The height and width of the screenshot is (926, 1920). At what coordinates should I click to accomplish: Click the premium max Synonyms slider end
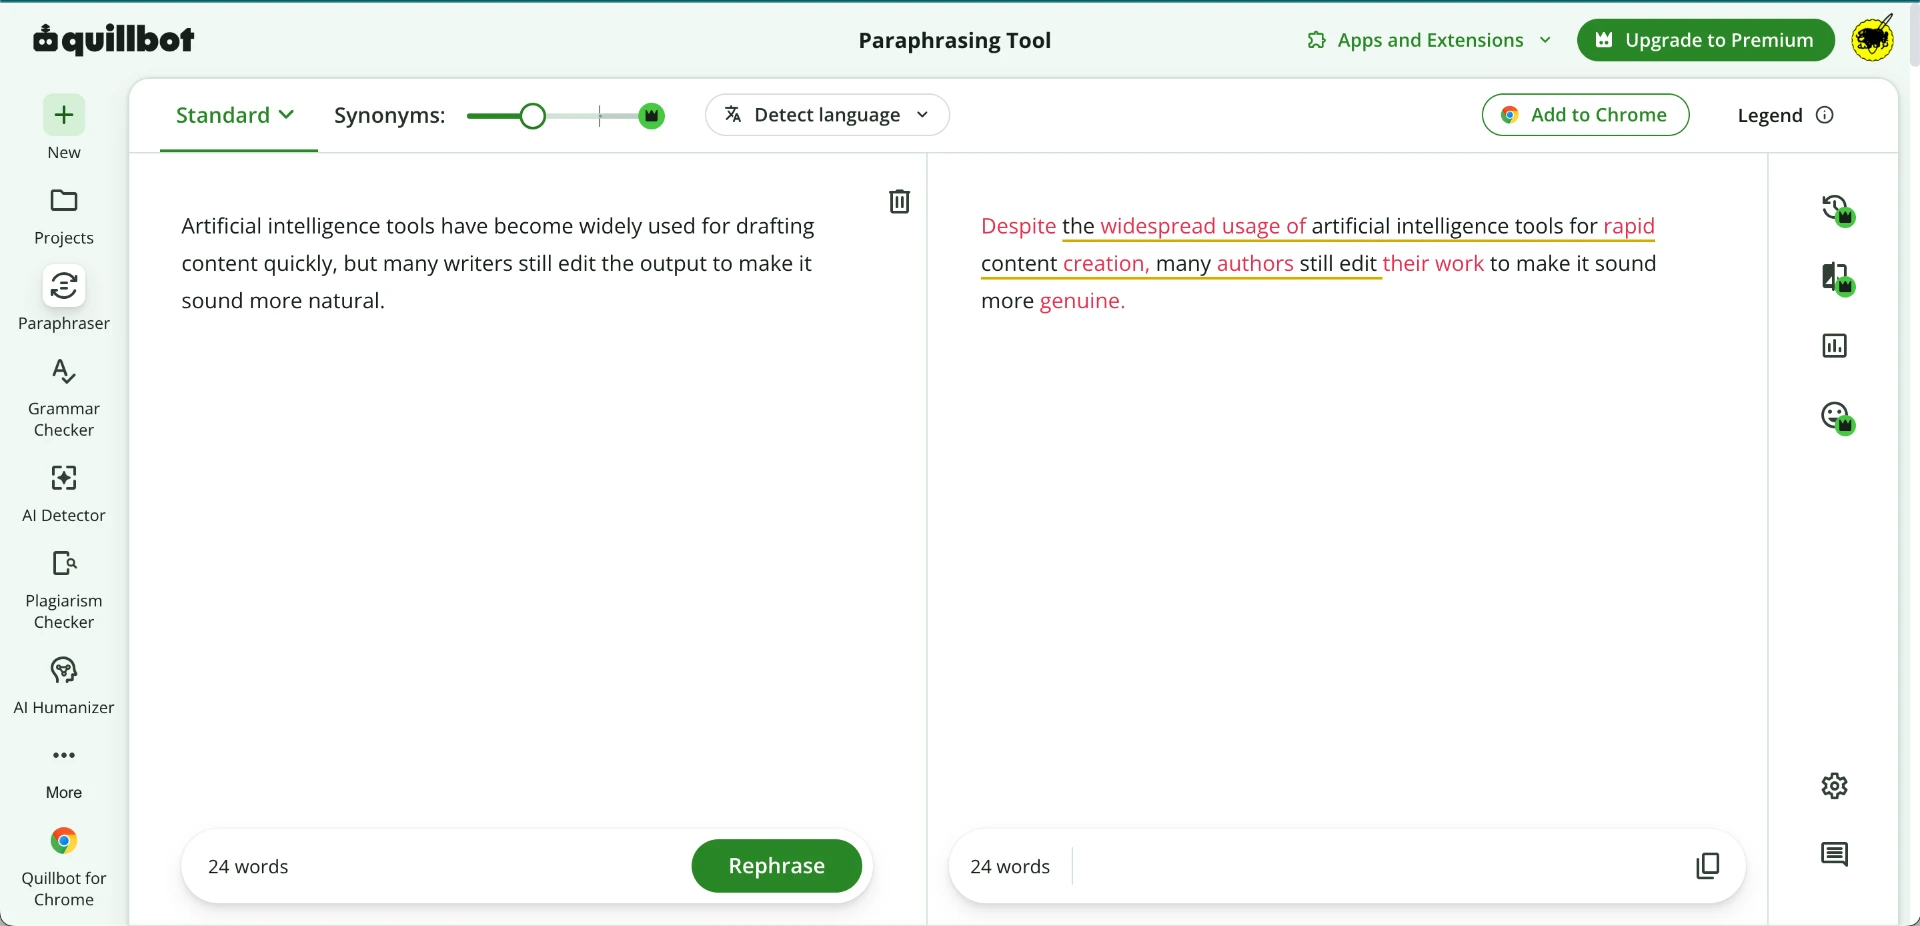(652, 117)
